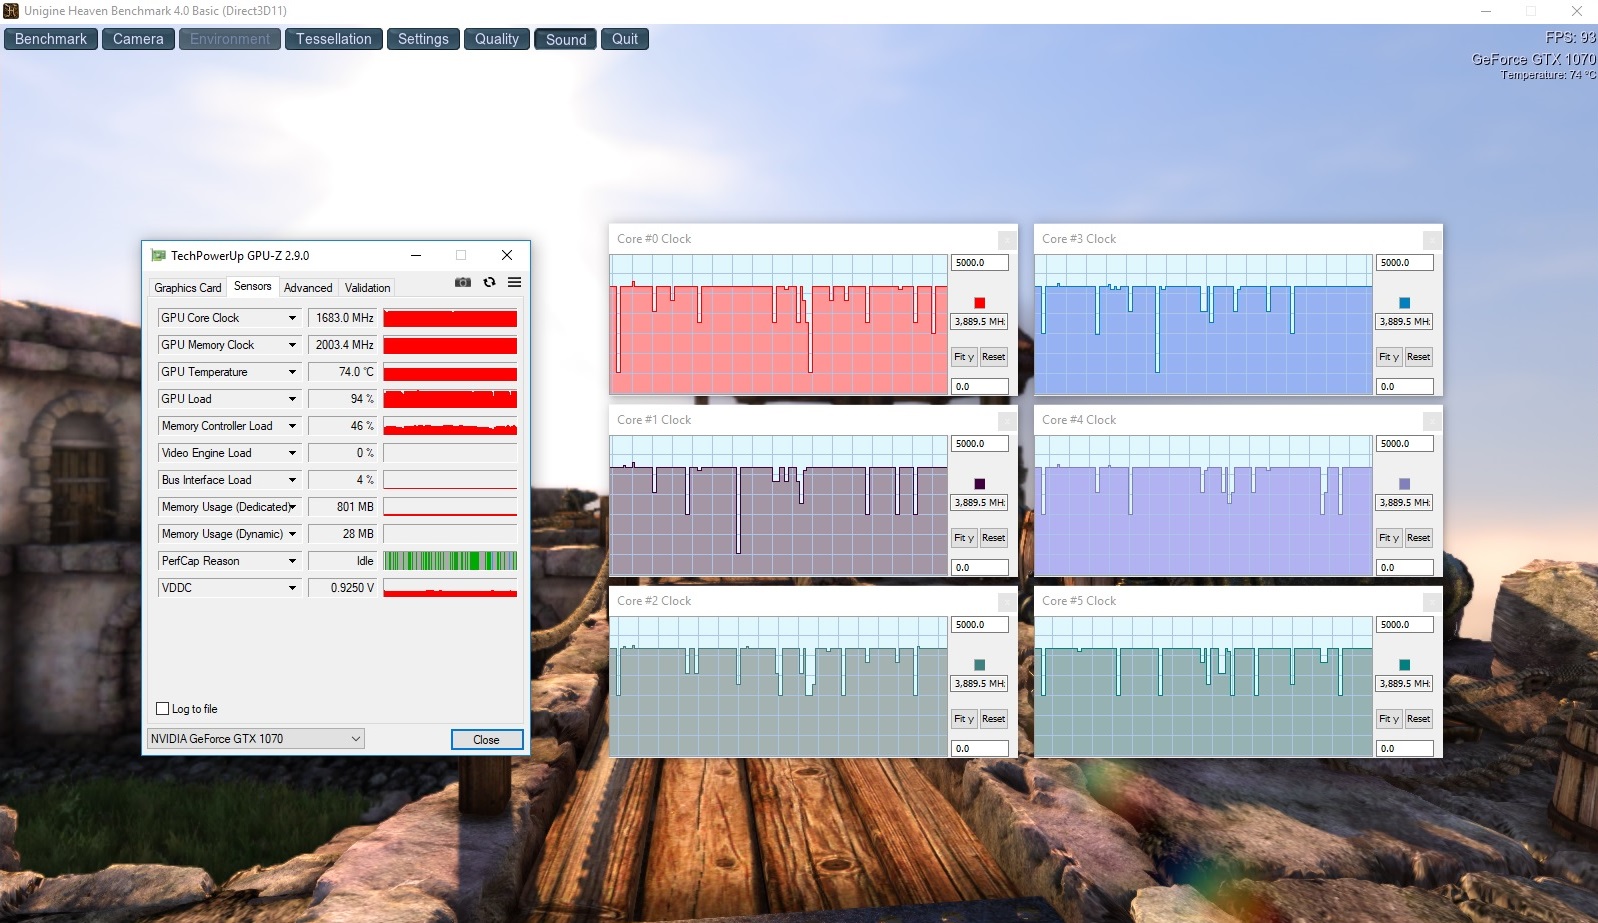Click Reset on Core #4 Clock

[x=1418, y=538]
